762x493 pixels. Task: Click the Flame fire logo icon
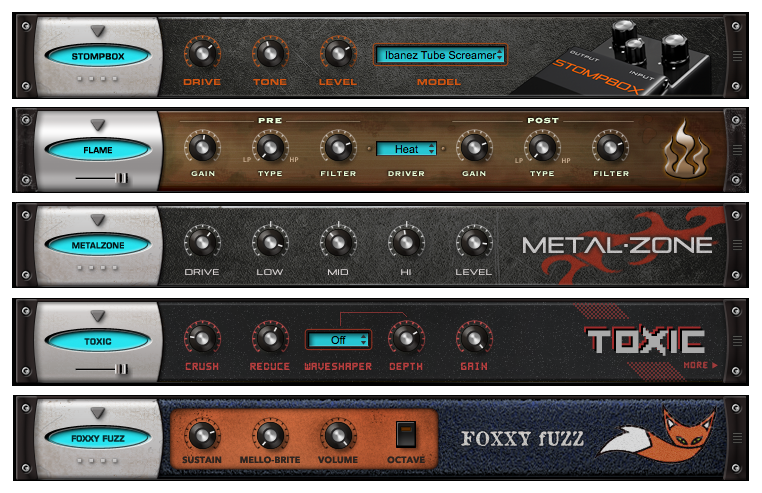tap(686, 149)
